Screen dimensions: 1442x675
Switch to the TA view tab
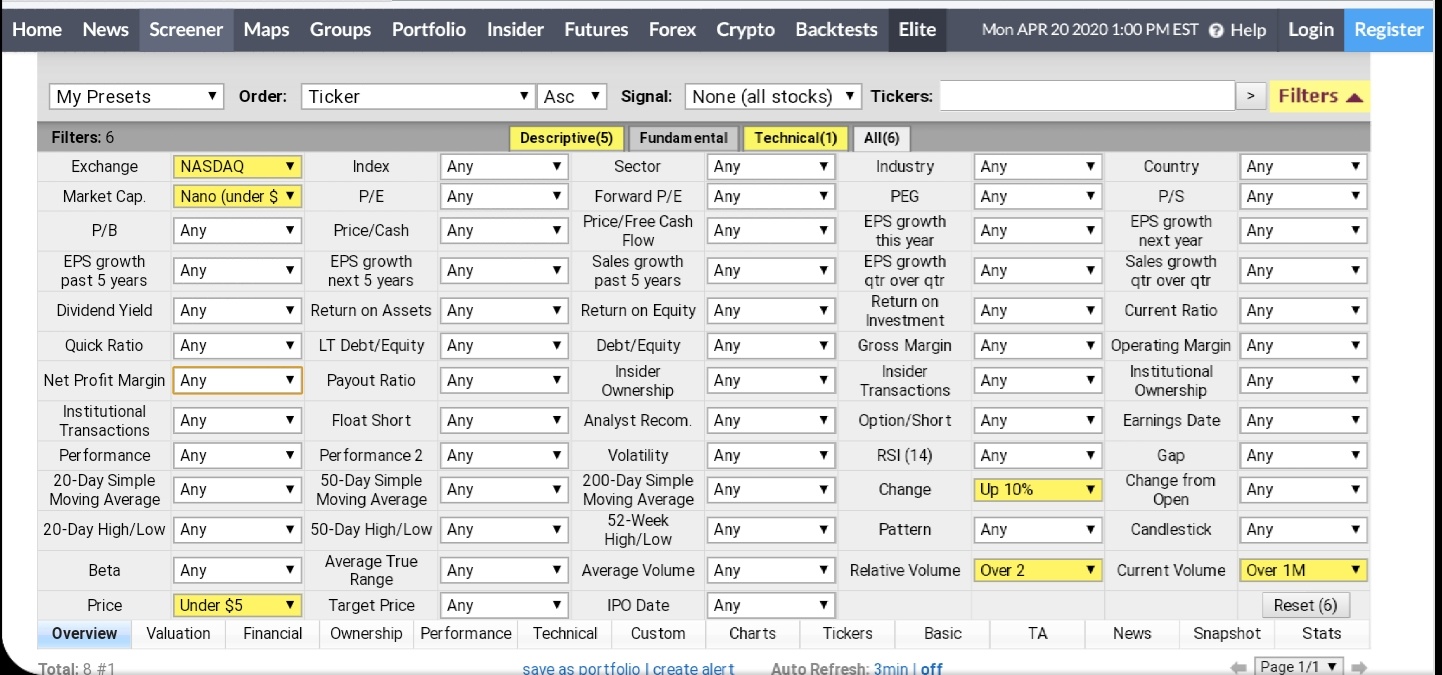tap(1037, 633)
